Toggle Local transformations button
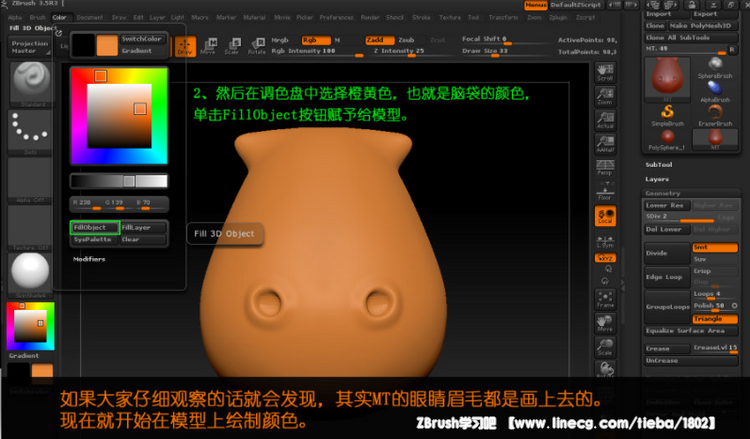750x439 pixels. pyautogui.click(x=605, y=216)
